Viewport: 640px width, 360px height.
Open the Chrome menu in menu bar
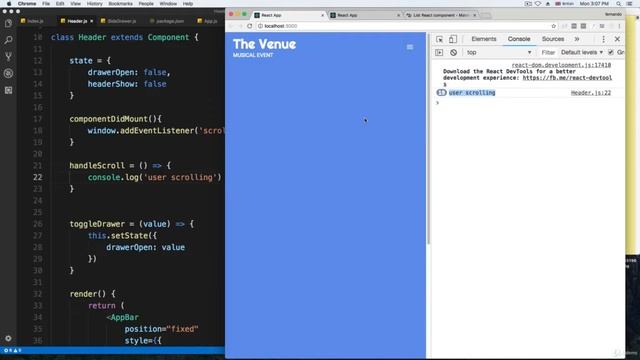27,4
